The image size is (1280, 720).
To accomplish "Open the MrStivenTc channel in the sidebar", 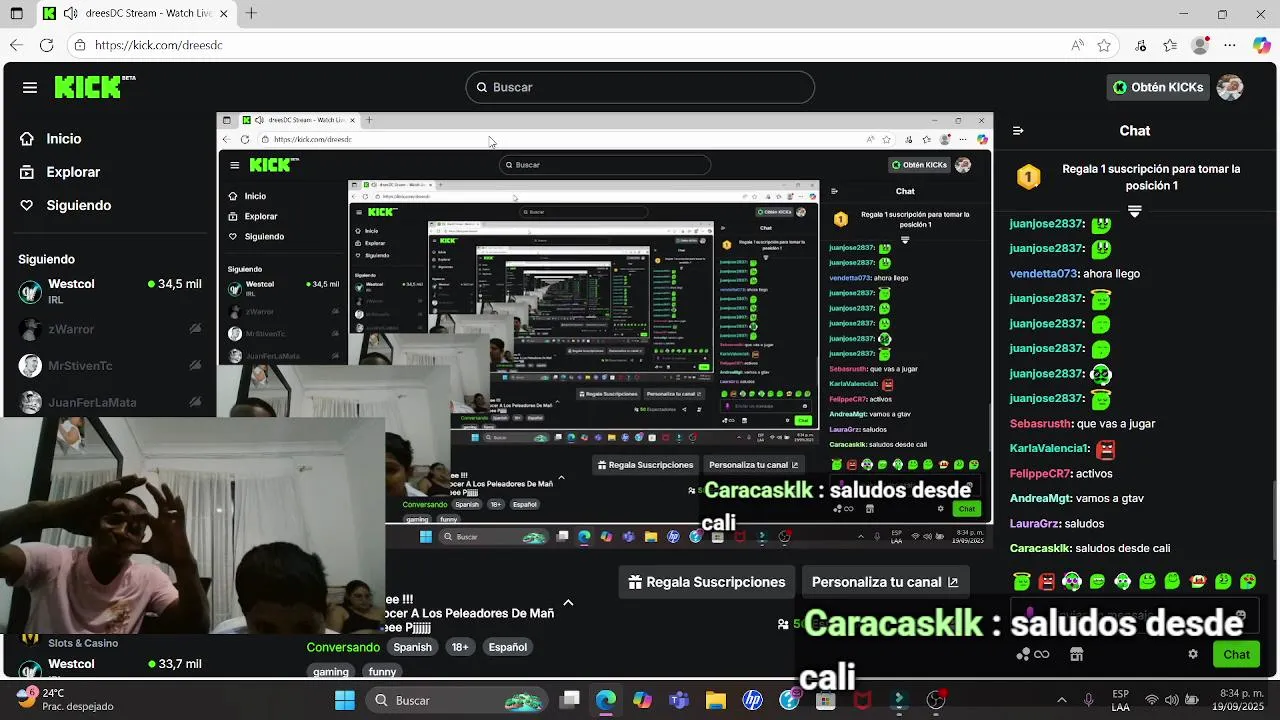I will pyautogui.click(x=108, y=366).
